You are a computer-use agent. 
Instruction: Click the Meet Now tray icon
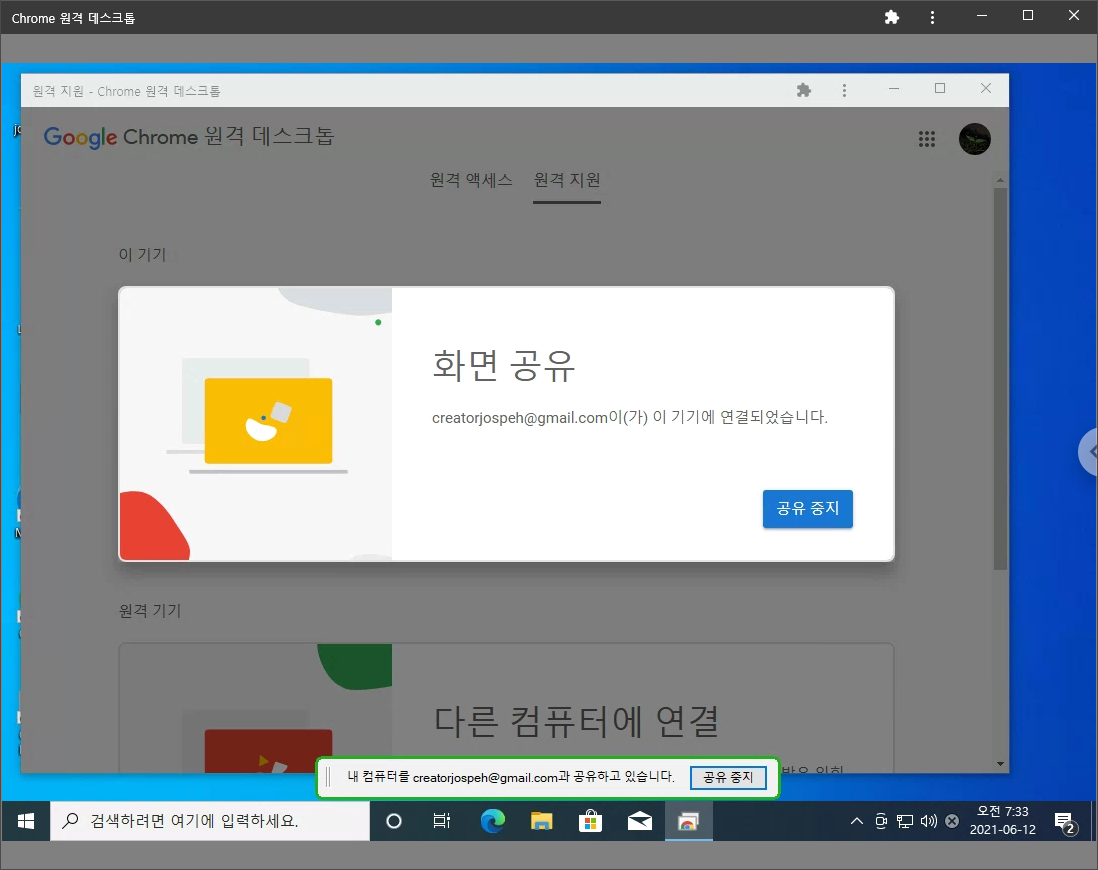(x=882, y=821)
